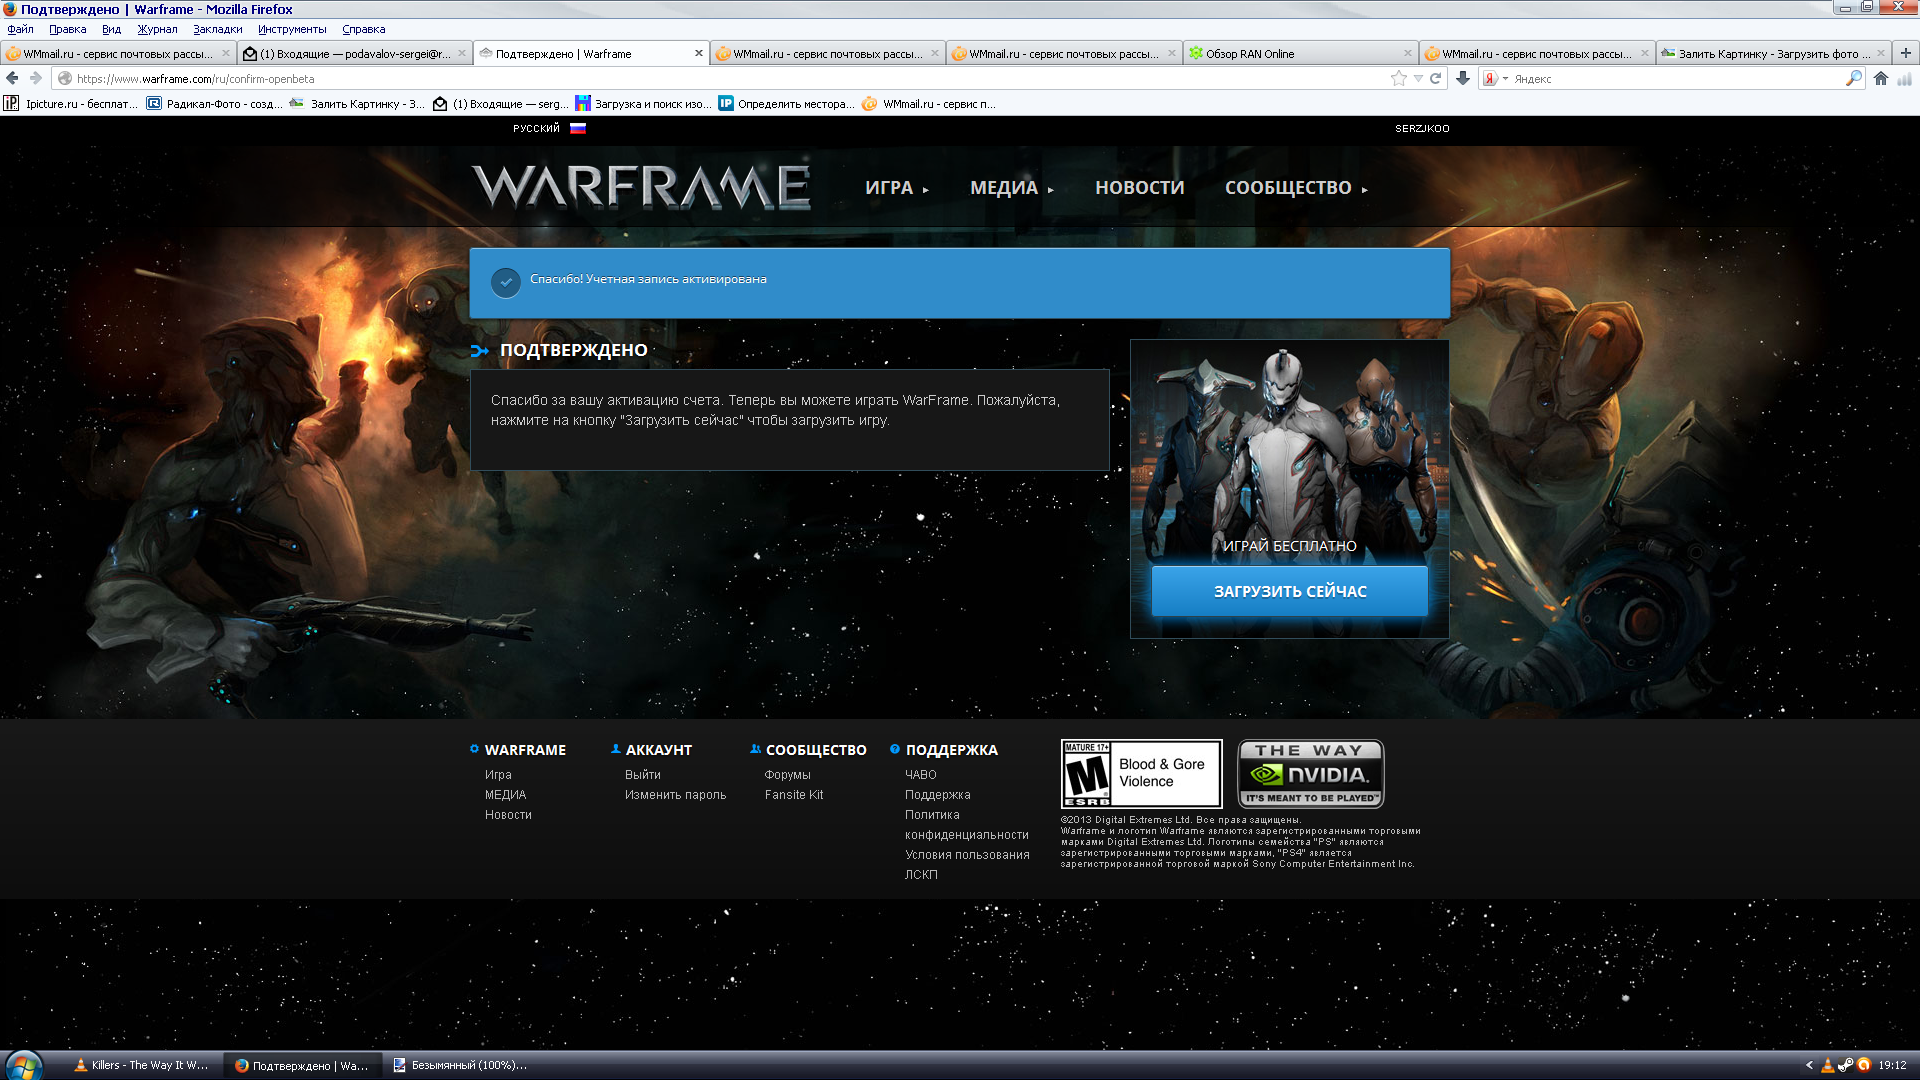Expand the 'СООБЩЕСТВО' navigation menu
Screen dimensions: 1920x1080
pos(1296,187)
